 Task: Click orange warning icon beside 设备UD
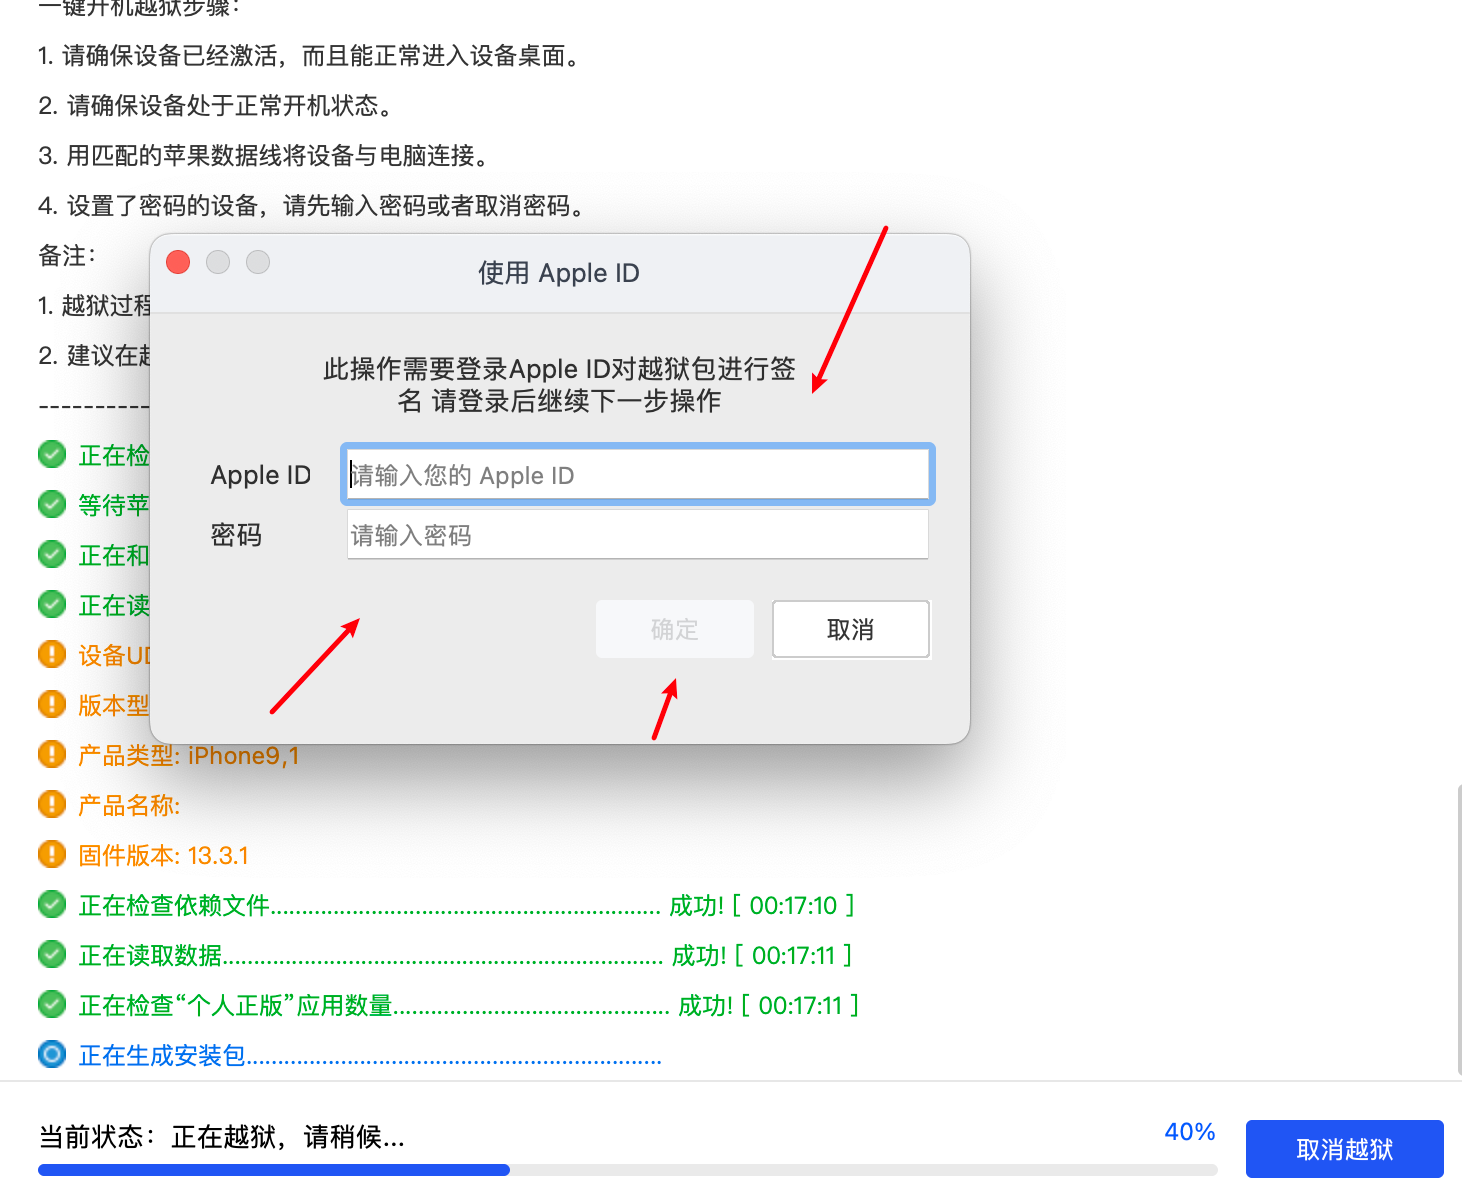click(x=52, y=654)
